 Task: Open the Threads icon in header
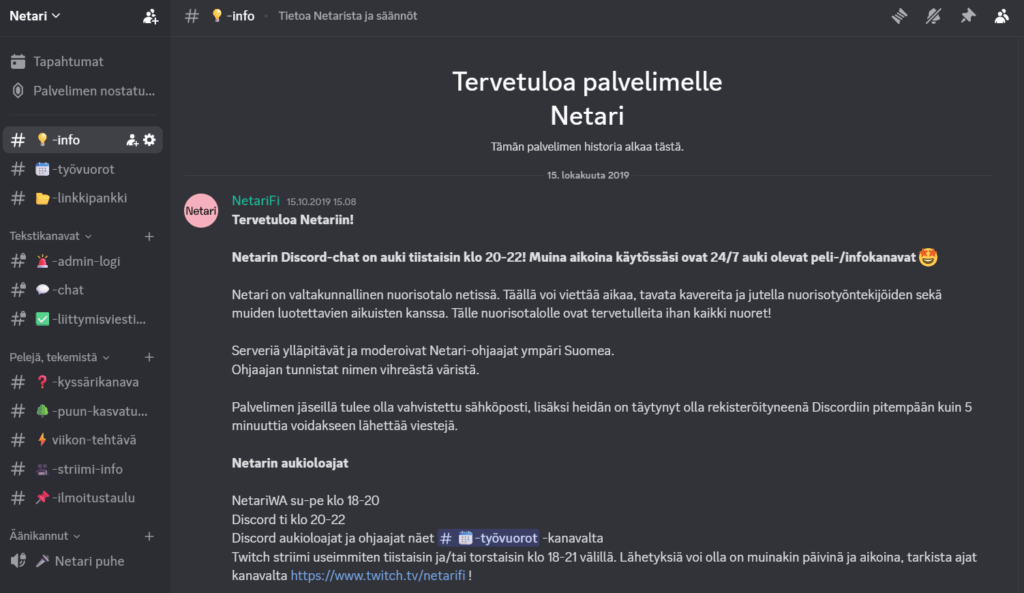coord(899,16)
